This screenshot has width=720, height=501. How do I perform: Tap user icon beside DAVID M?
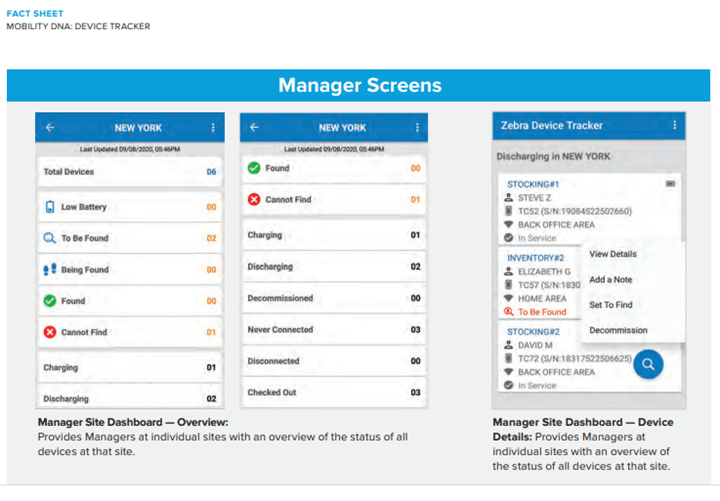508,345
